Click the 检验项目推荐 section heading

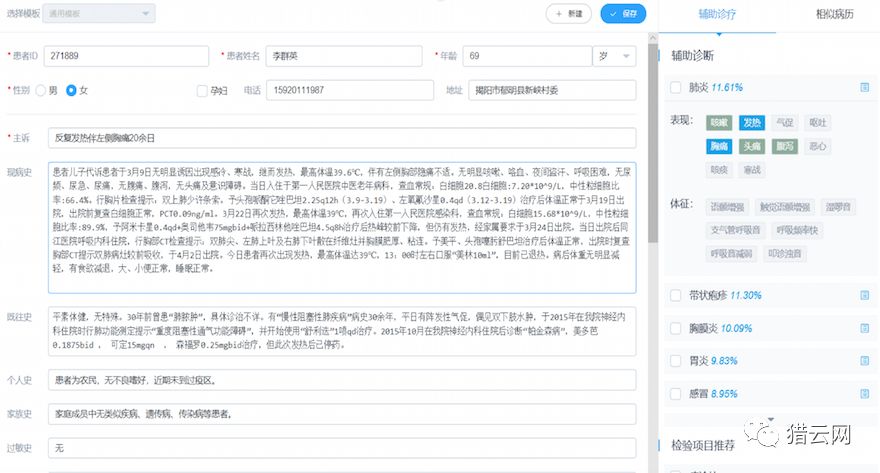coord(703,446)
